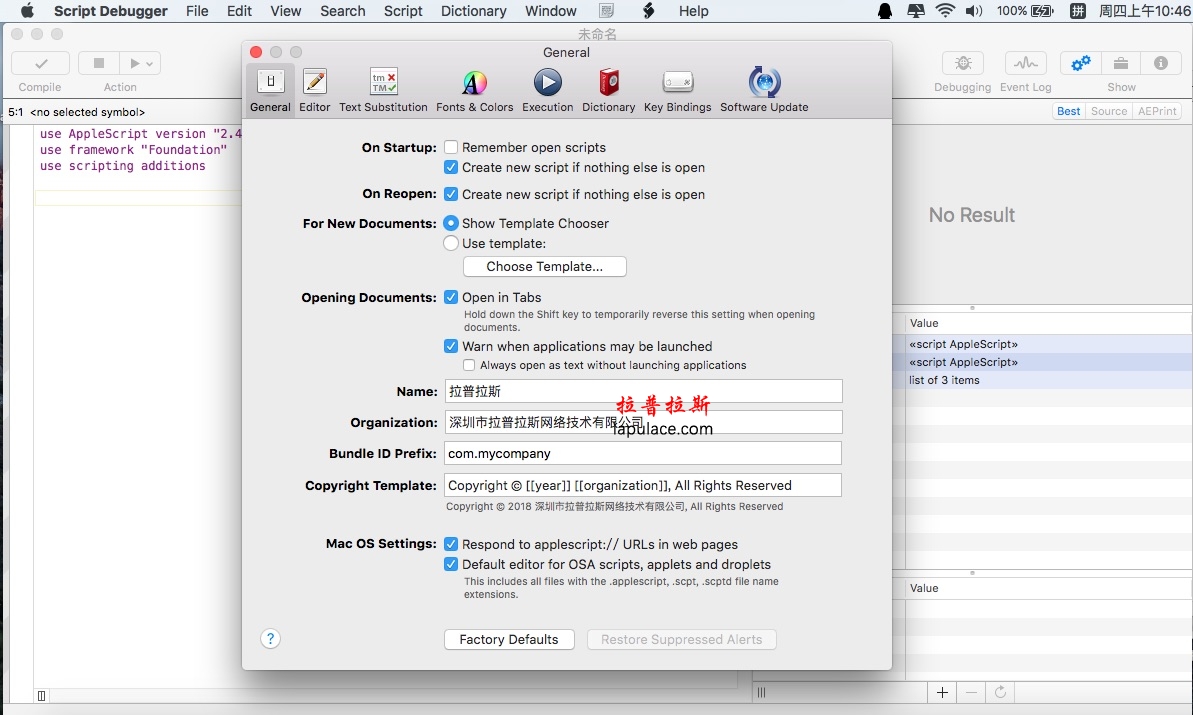Switch result view to Source

[1109, 111]
